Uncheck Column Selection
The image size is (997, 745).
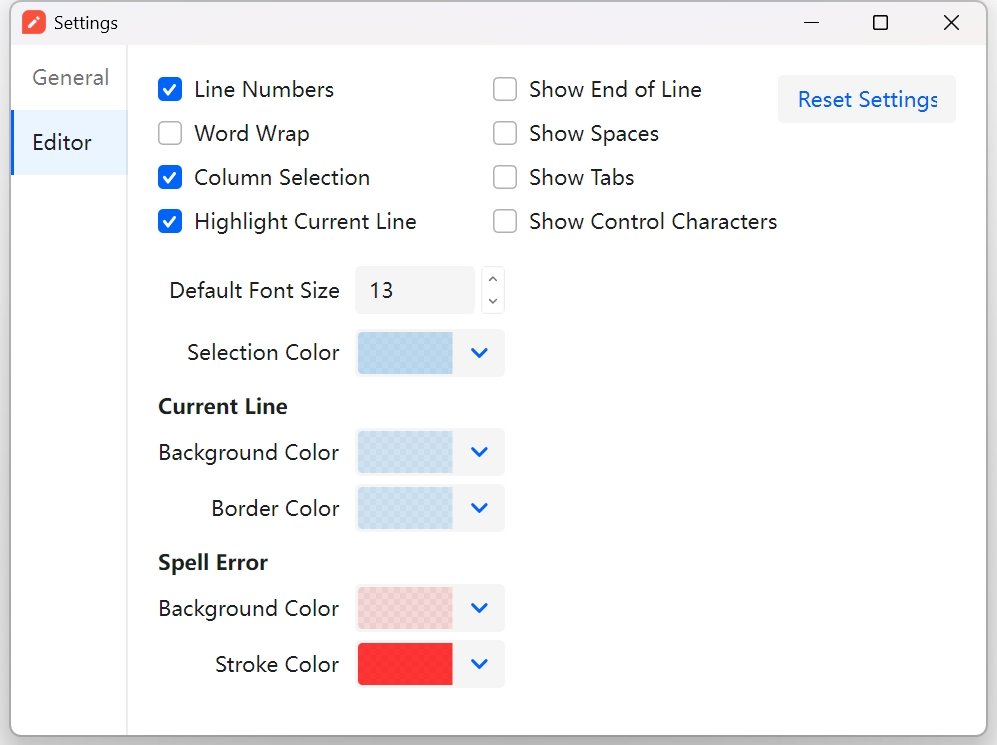tap(170, 177)
